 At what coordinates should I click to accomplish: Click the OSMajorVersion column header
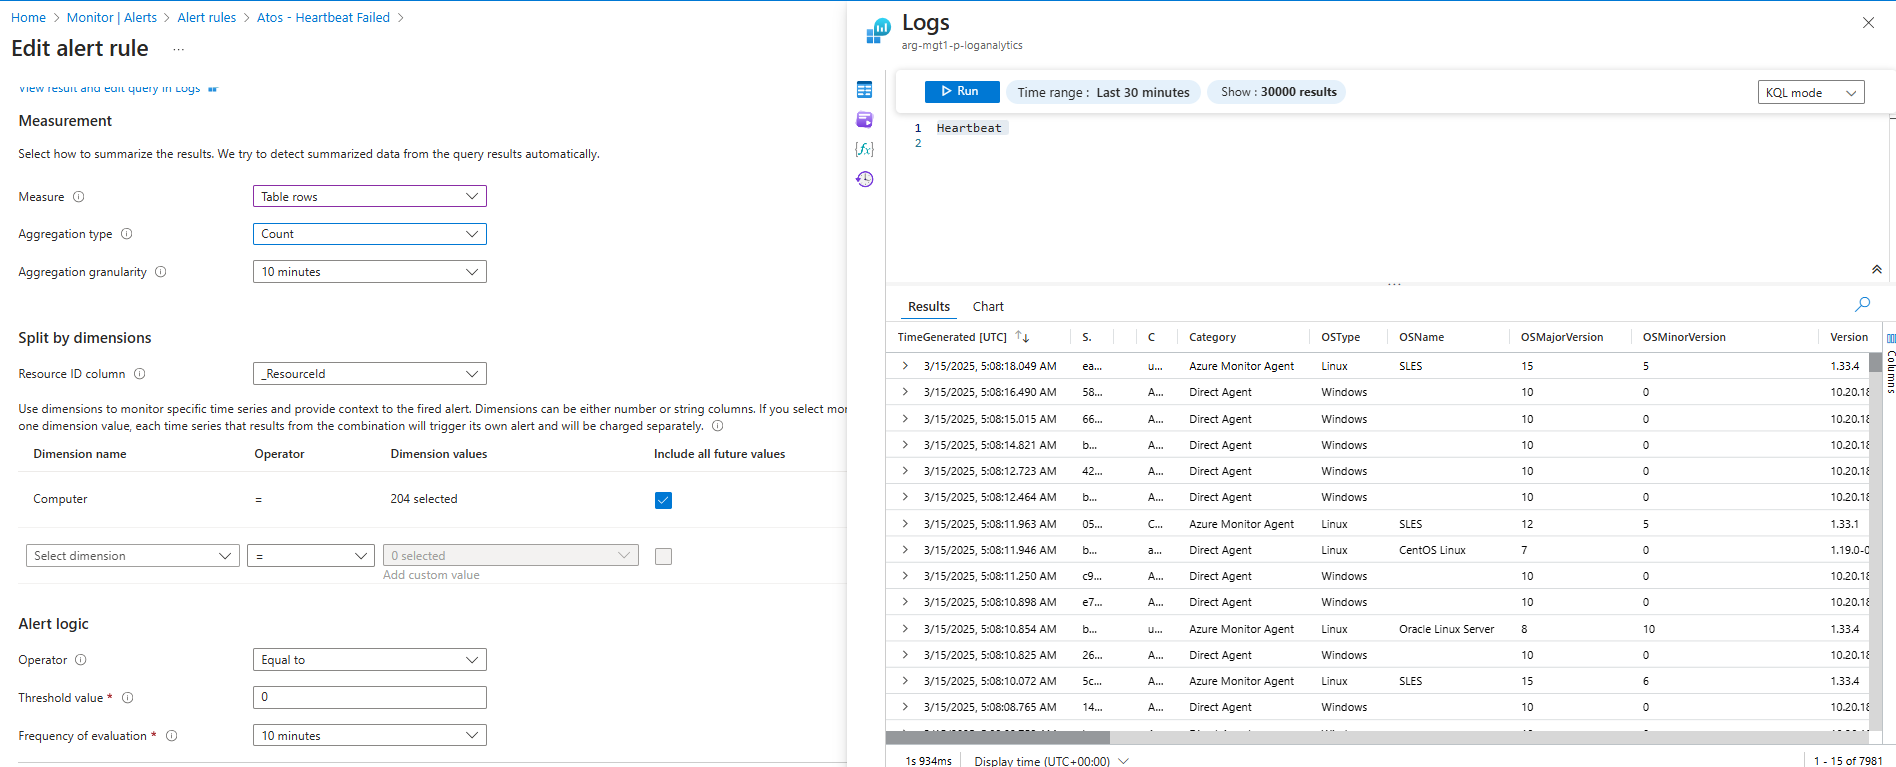pyautogui.click(x=1562, y=337)
